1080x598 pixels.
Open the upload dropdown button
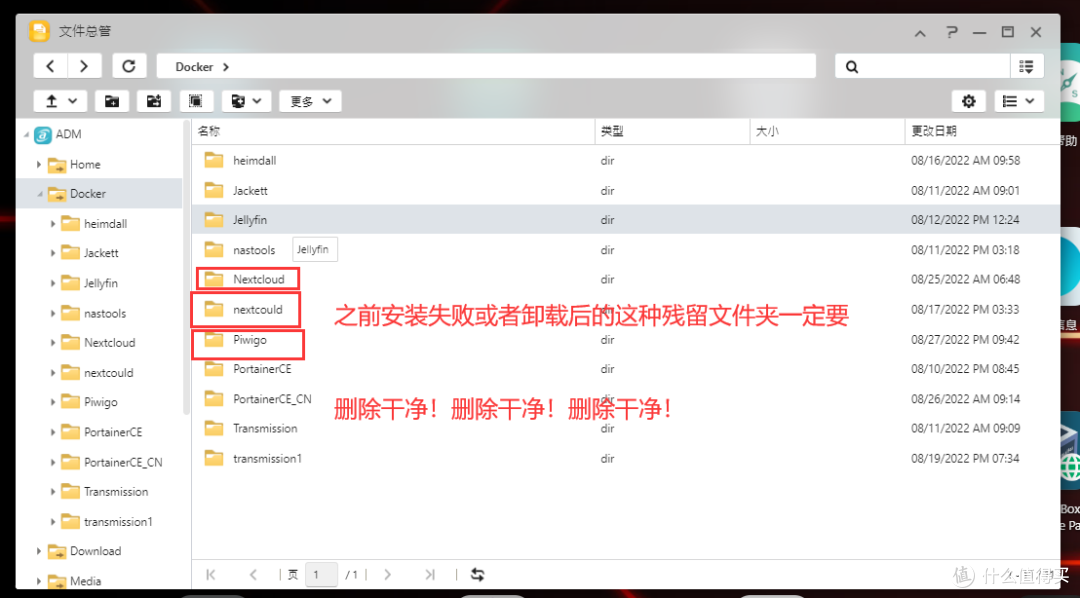click(60, 101)
